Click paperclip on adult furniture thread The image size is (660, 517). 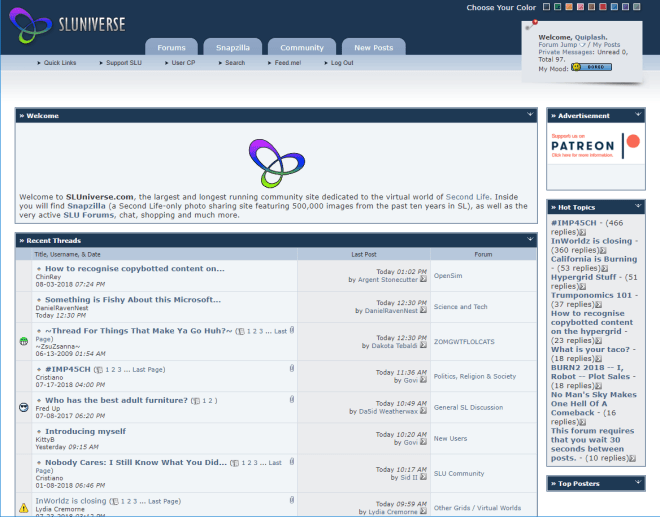[292, 399]
